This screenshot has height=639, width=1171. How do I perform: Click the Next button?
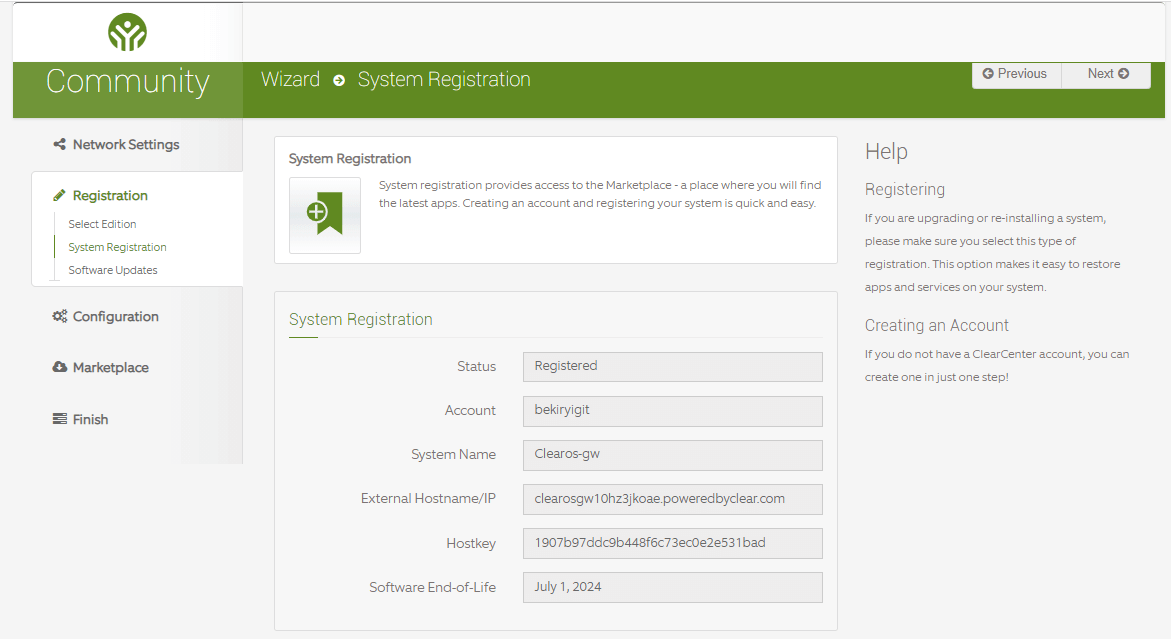[x=1105, y=74]
